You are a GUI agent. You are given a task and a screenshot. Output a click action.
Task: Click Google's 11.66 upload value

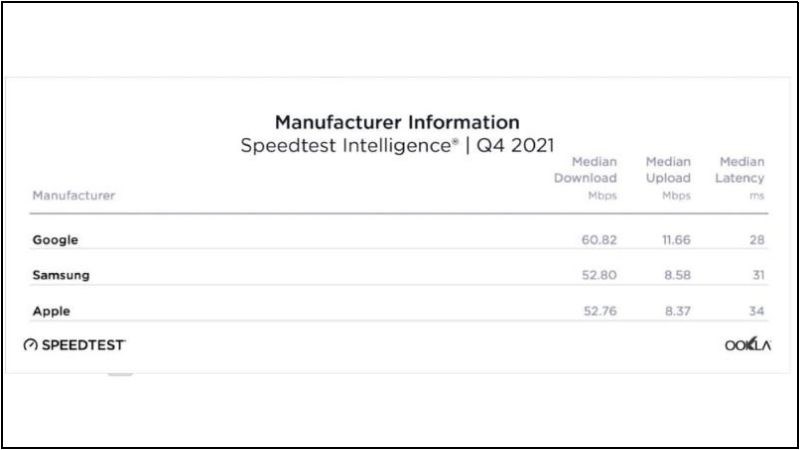coord(672,240)
